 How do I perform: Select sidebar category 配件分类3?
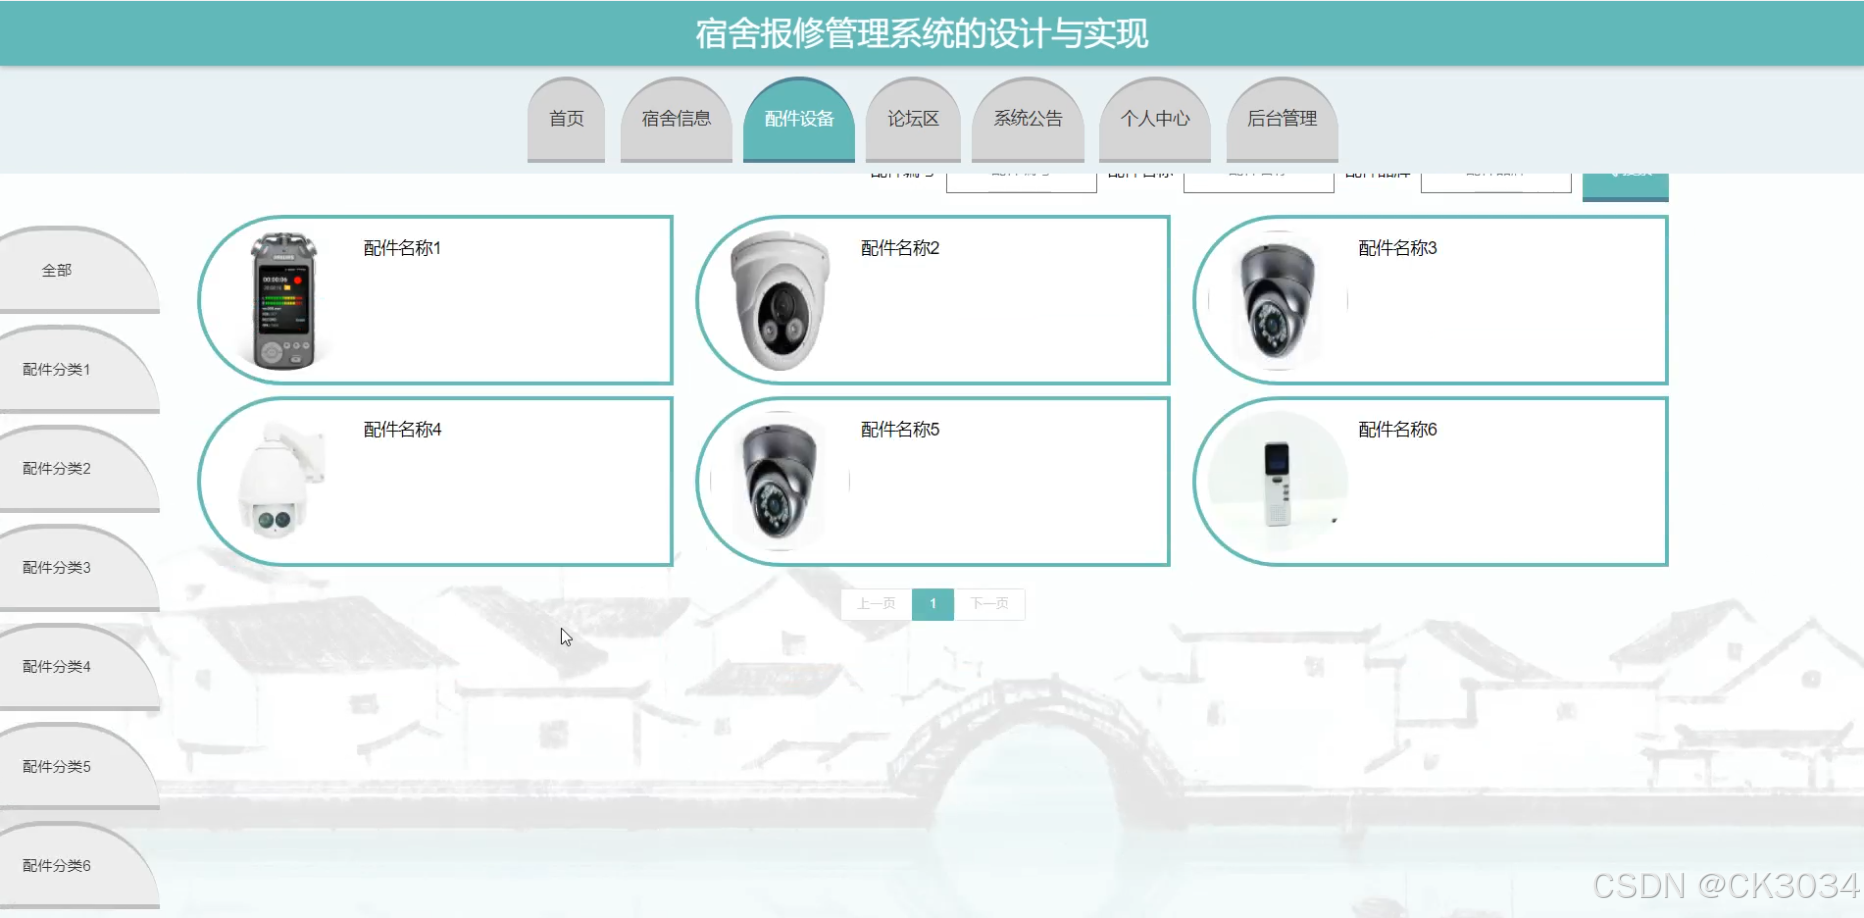click(56, 567)
